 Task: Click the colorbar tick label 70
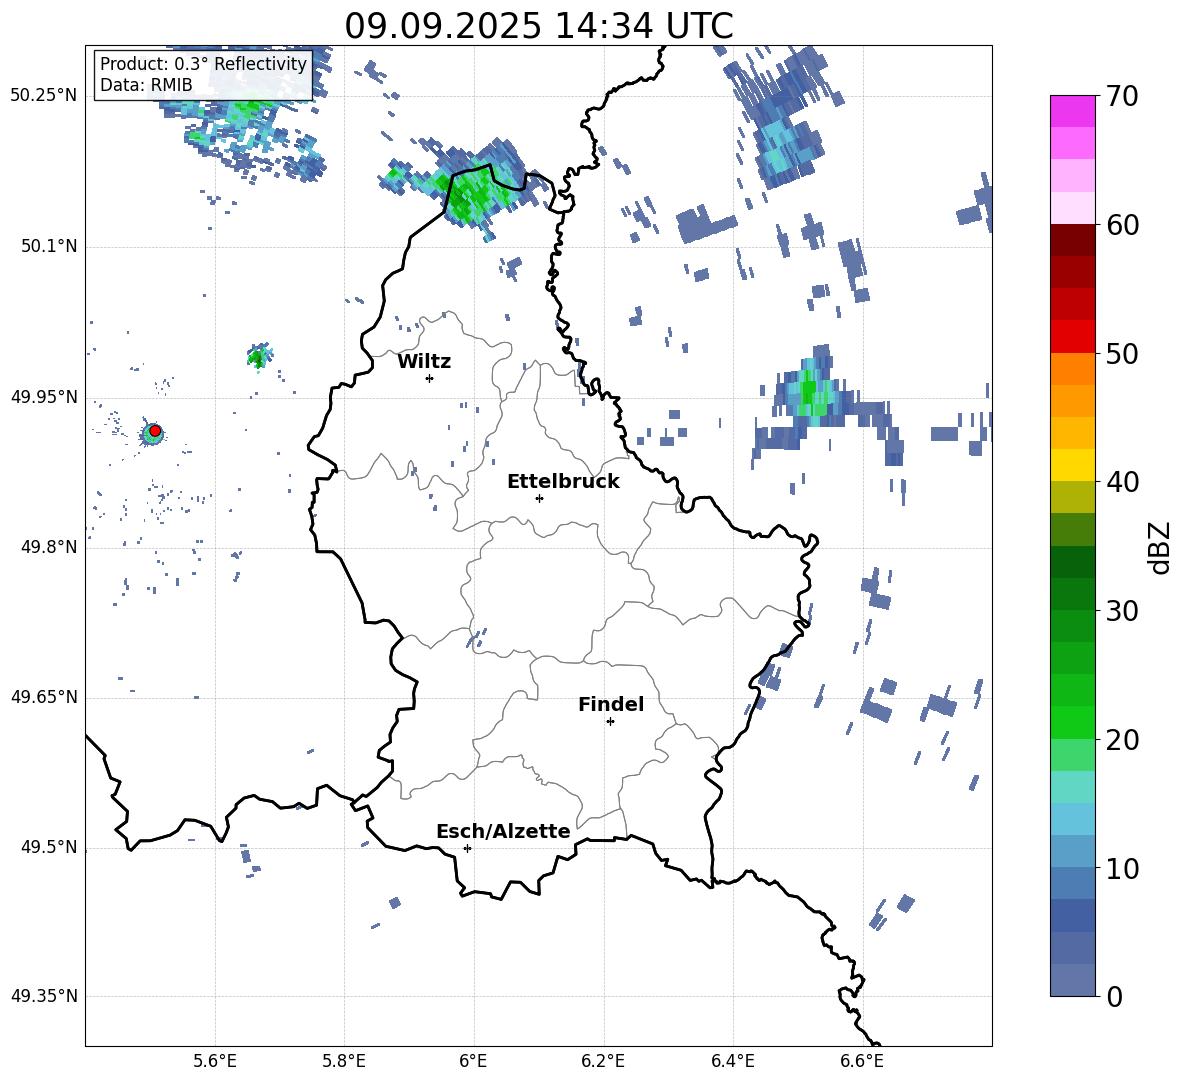(1122, 97)
